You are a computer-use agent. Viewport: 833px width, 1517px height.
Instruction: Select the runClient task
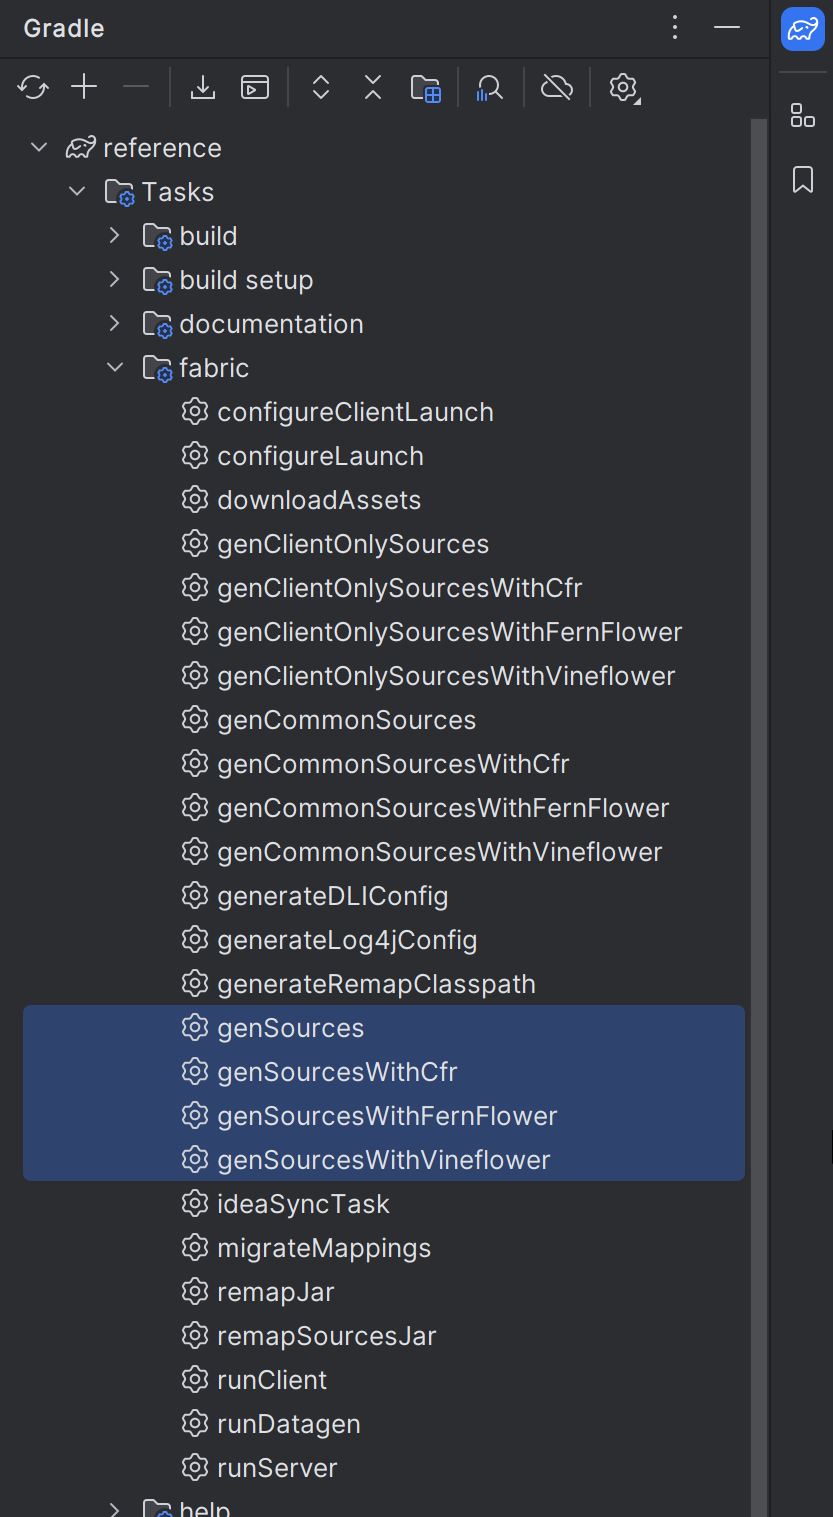(272, 1379)
